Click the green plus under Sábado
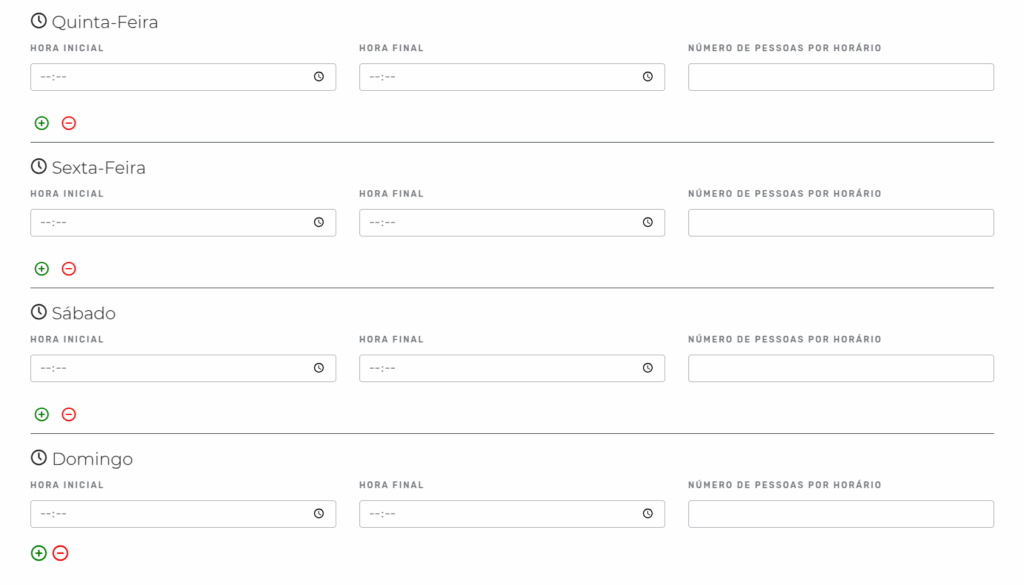The width and height of the screenshot is (1024, 585). click(x=42, y=414)
